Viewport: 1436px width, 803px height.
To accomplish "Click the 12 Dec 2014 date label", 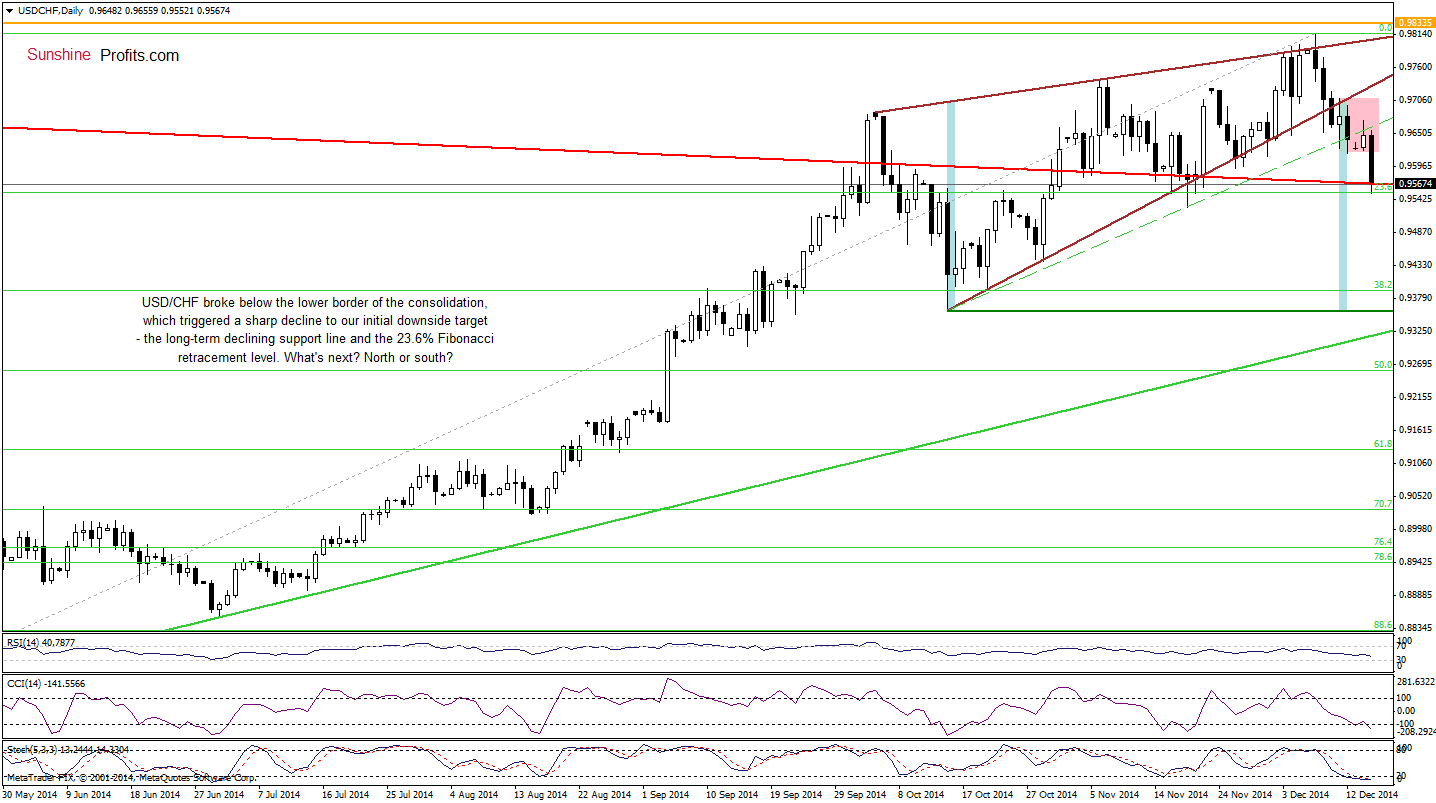I will 1370,795.
